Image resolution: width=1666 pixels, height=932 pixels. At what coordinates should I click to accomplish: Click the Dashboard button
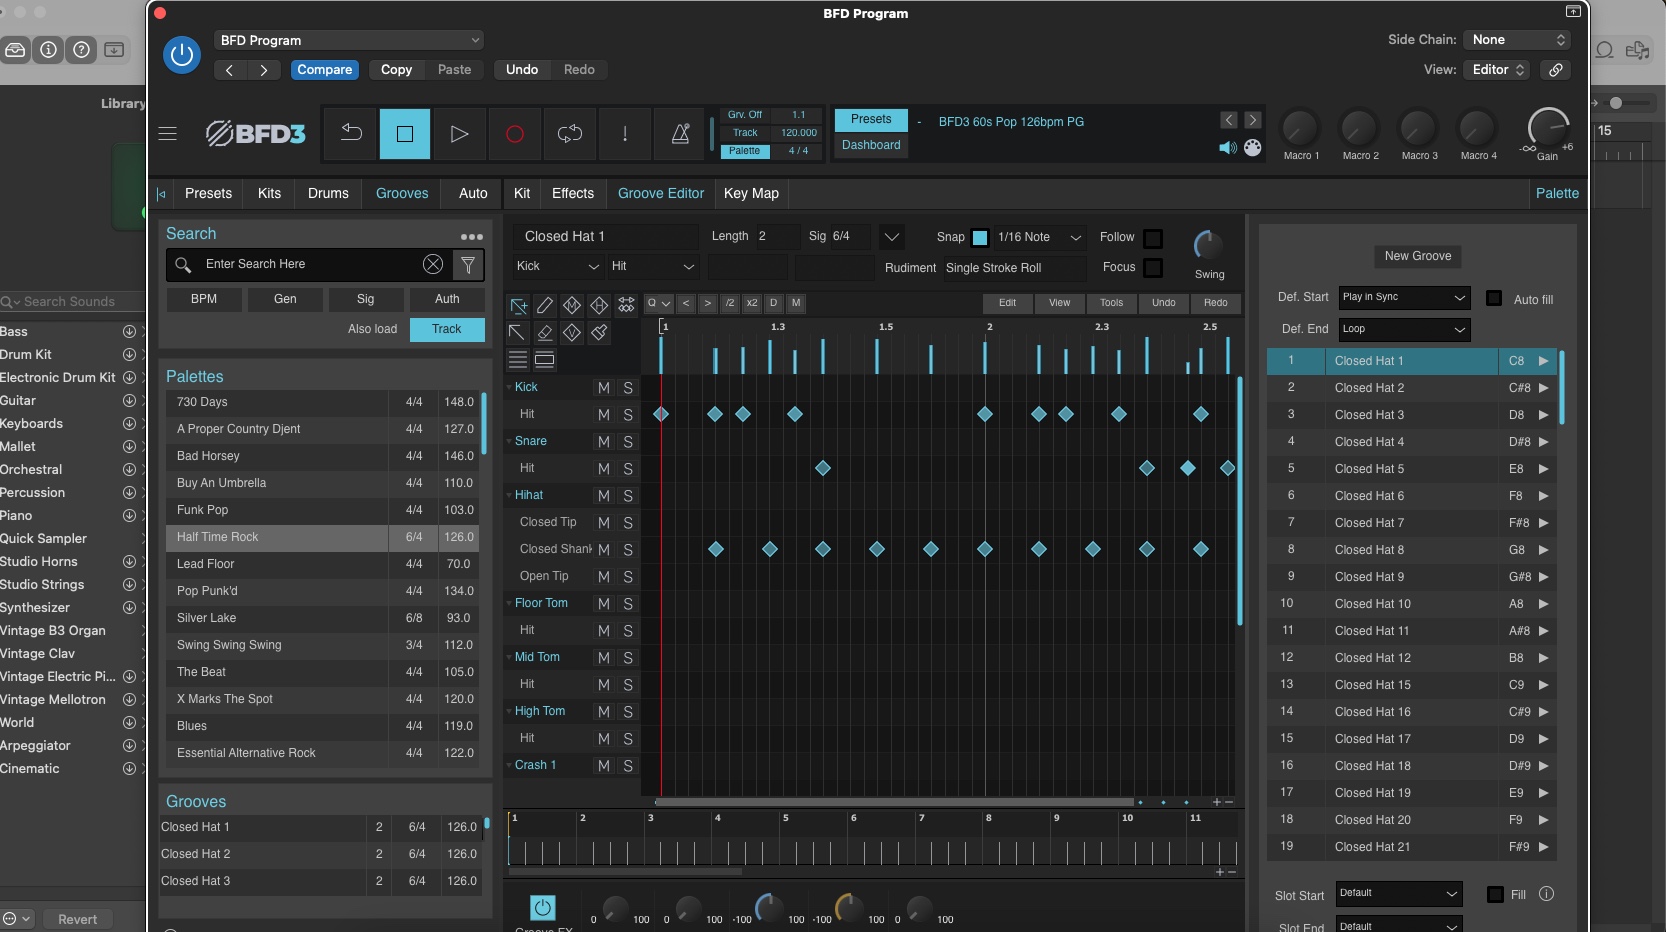(x=871, y=146)
